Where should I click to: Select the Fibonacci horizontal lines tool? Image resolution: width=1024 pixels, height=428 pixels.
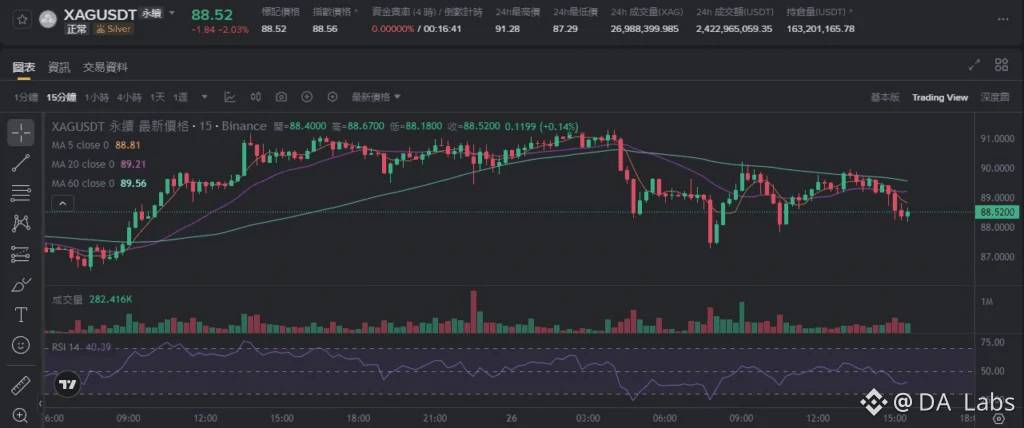click(21, 193)
